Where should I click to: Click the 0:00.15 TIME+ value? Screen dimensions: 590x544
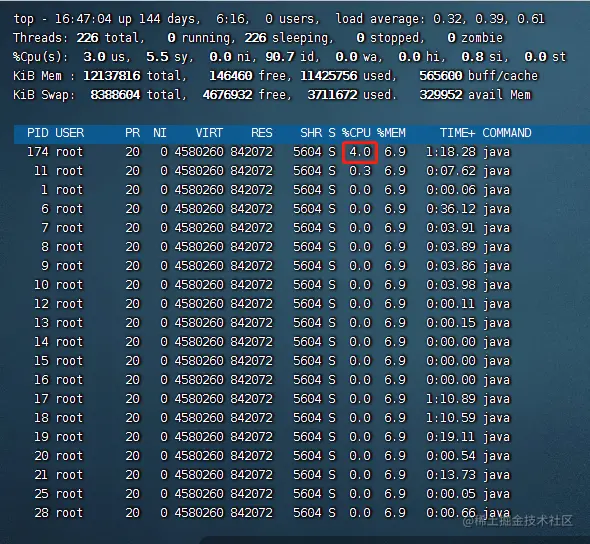451,323
